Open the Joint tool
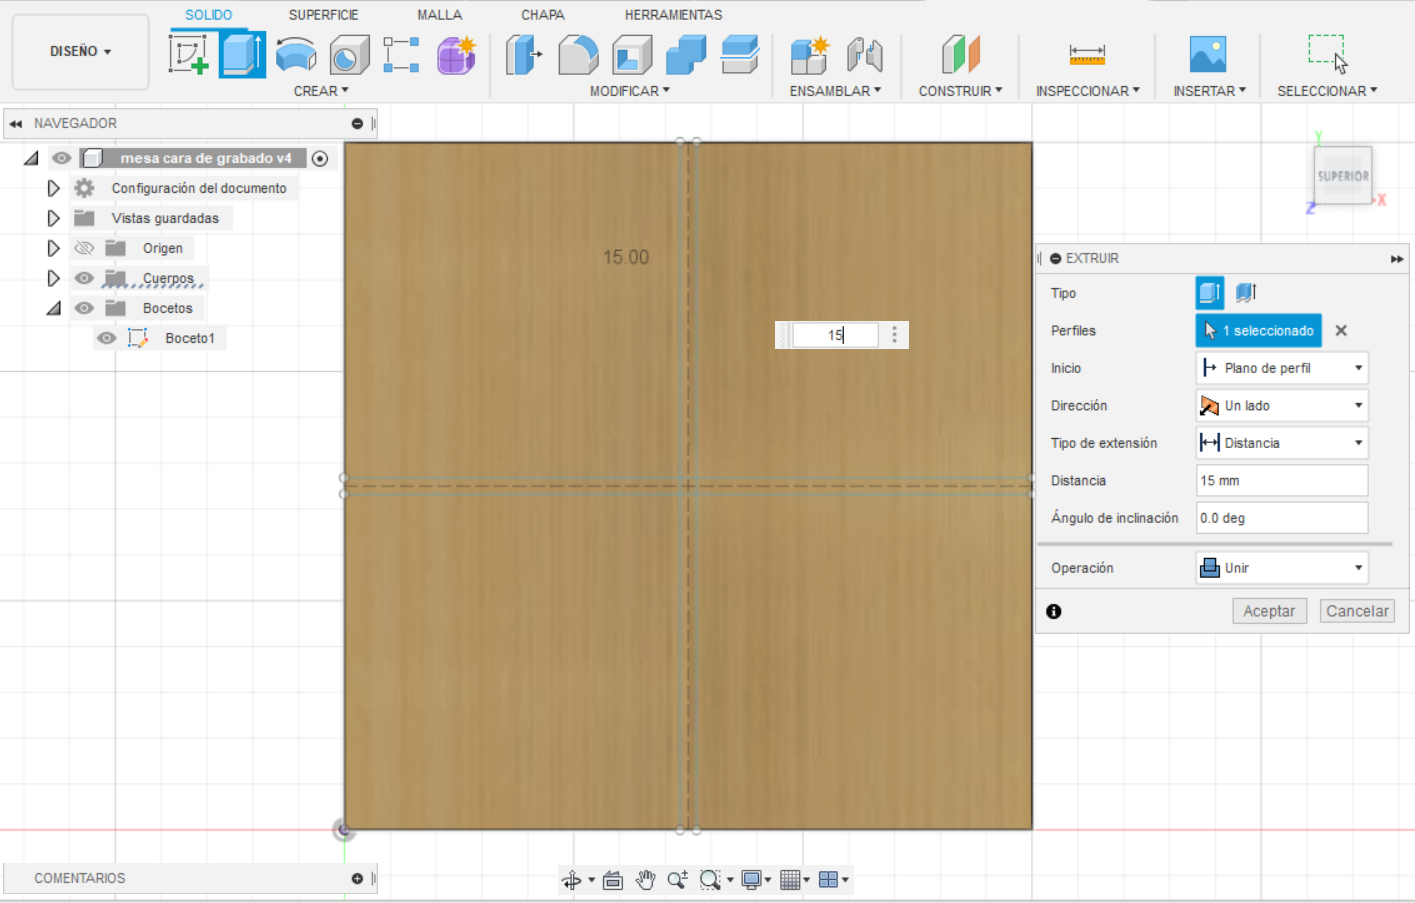The height and width of the screenshot is (903, 1415). pyautogui.click(x=864, y=54)
